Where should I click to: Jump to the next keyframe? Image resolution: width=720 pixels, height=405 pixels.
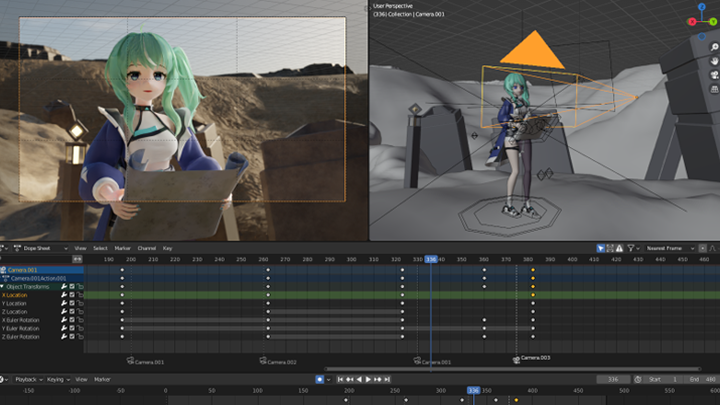[378, 379]
